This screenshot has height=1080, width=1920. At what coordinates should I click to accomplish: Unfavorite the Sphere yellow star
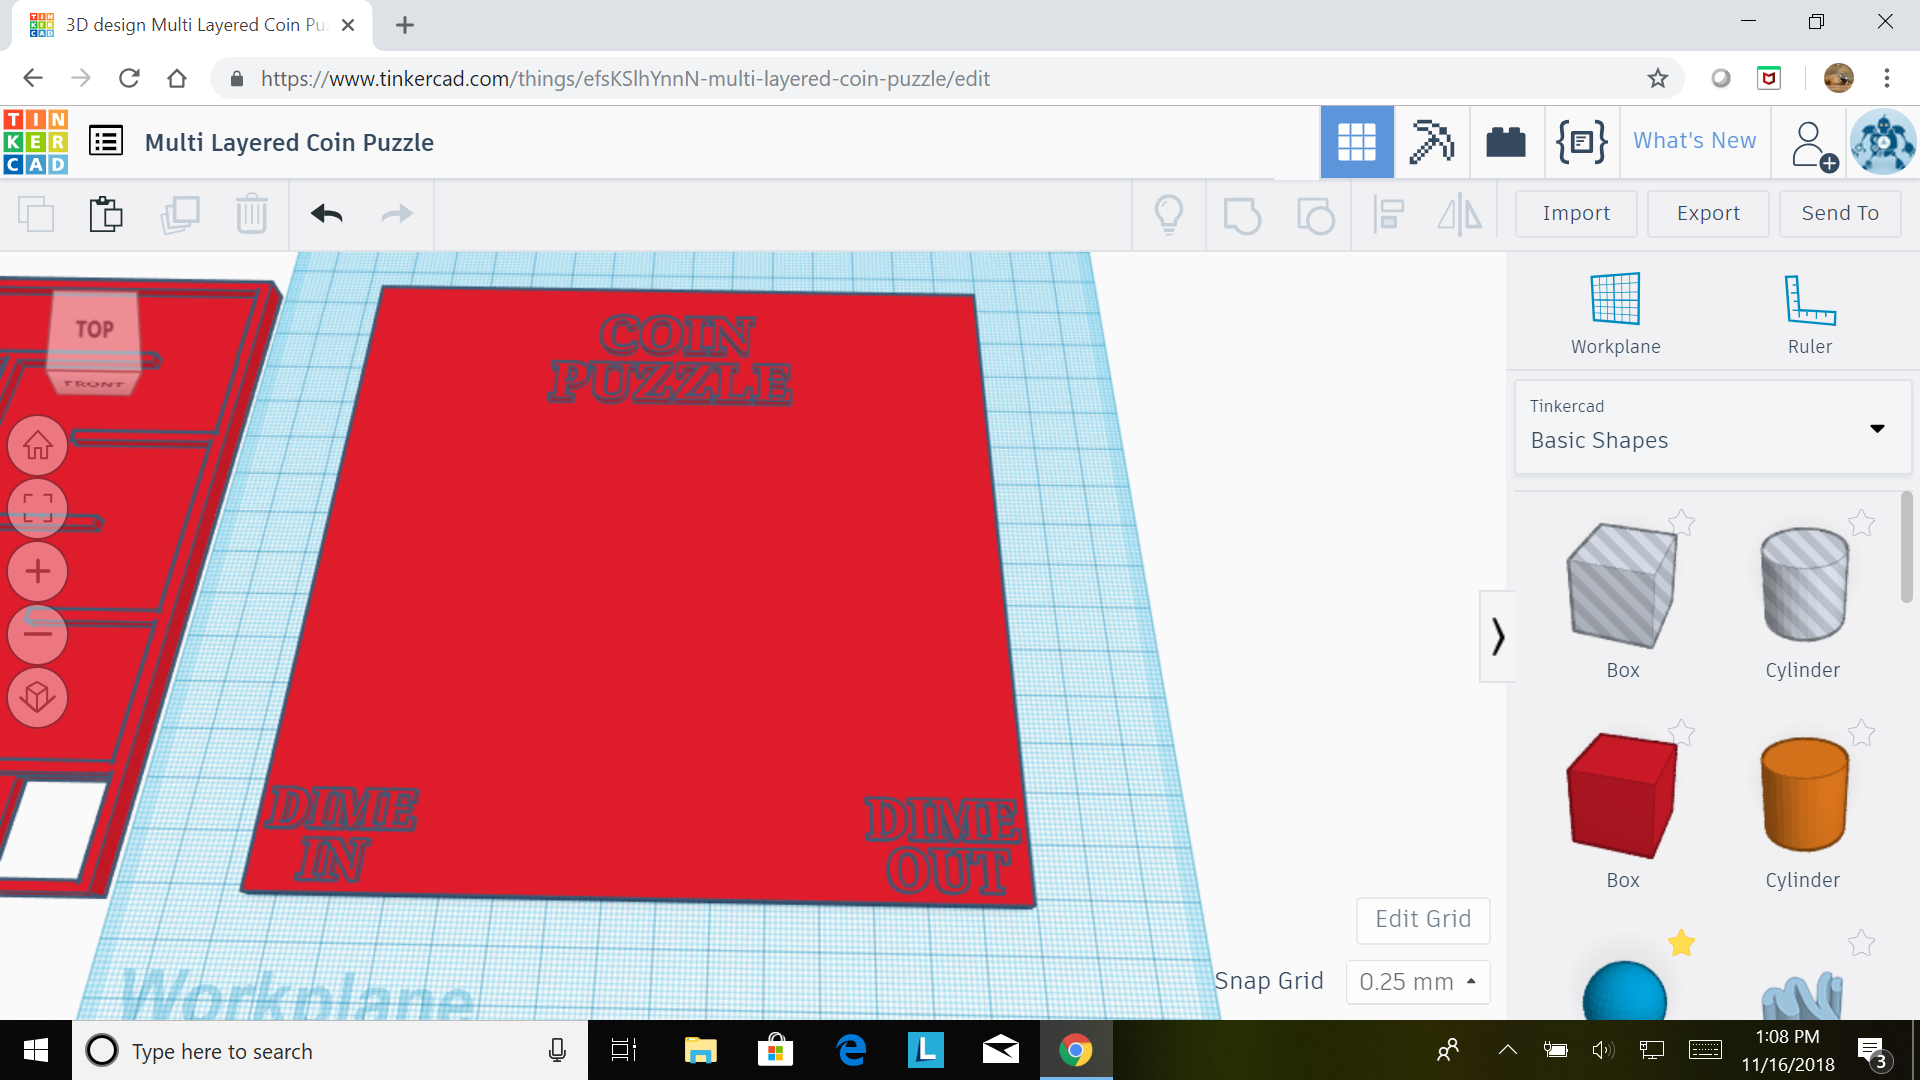click(1682, 943)
